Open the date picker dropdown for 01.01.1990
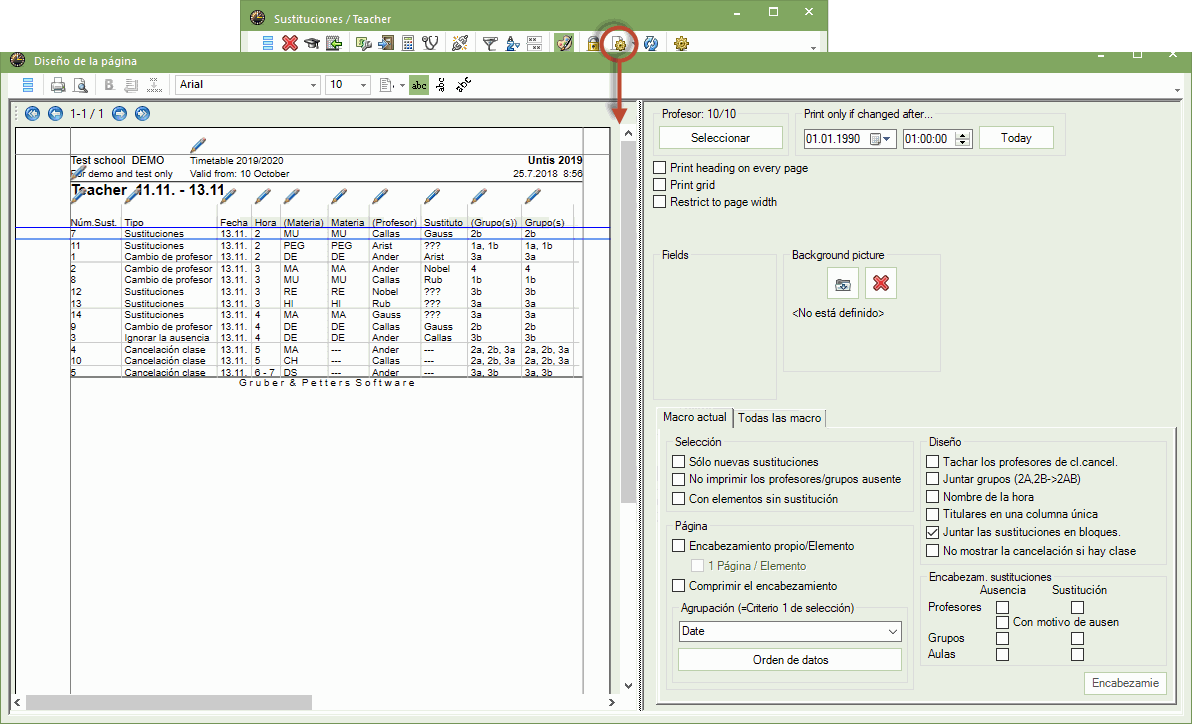This screenshot has height=724, width=1192. [886, 139]
